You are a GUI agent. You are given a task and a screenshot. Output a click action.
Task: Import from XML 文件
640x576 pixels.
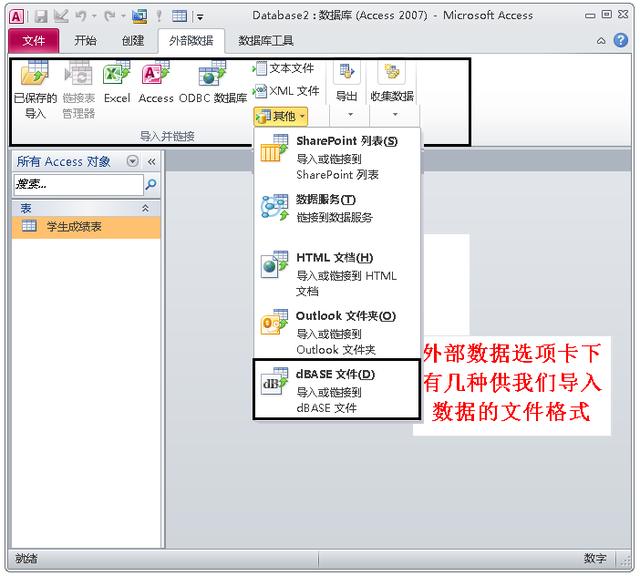[x=285, y=90]
